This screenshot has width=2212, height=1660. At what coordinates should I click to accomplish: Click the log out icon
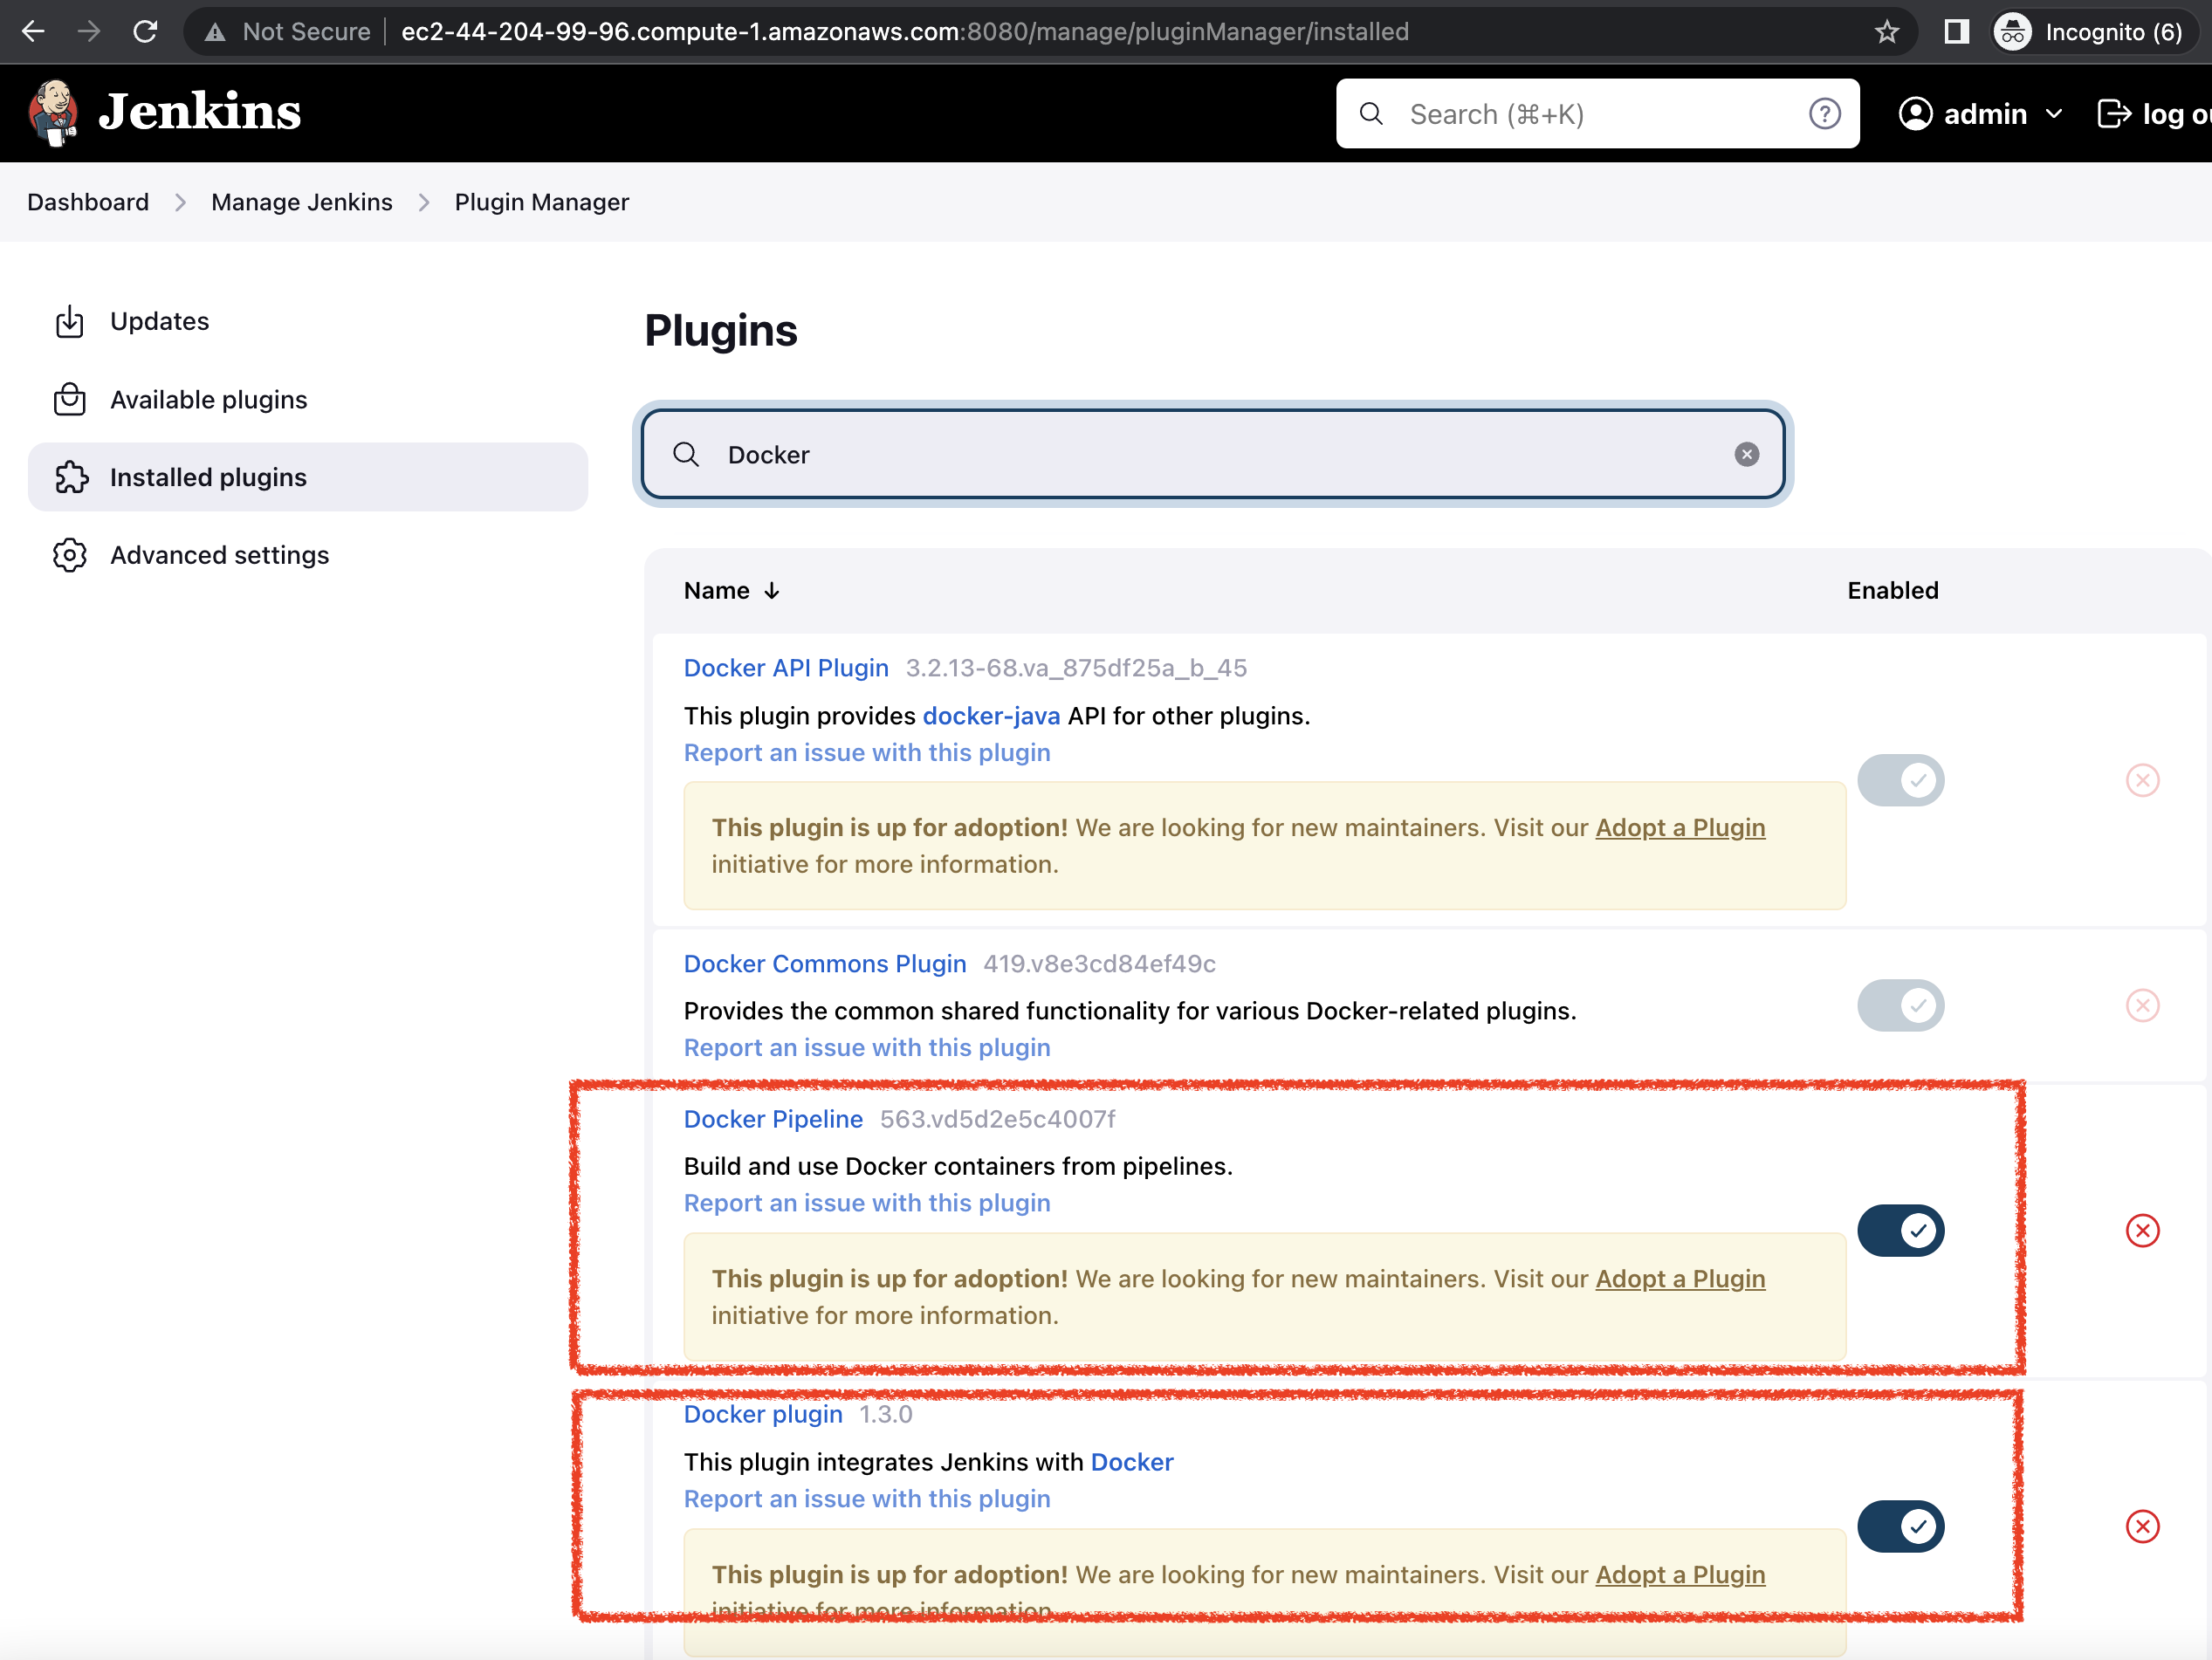(x=2113, y=114)
